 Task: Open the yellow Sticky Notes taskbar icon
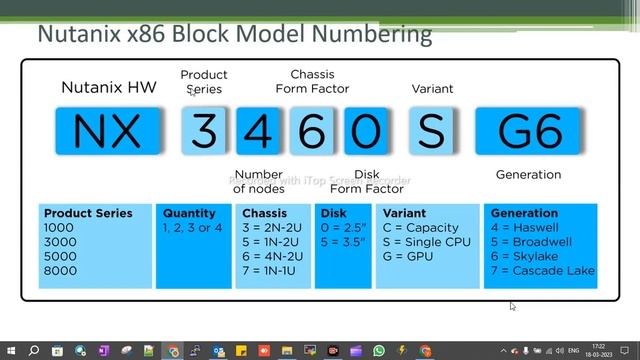pos(241,351)
